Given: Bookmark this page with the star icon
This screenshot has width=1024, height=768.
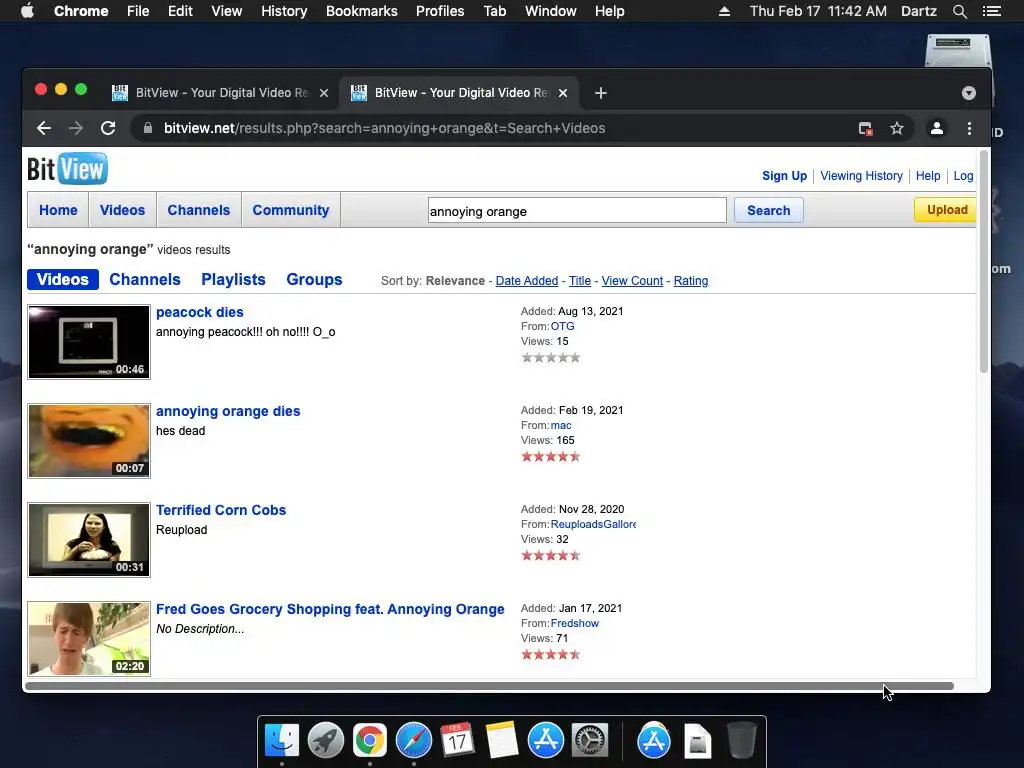Looking at the screenshot, I should pyautogui.click(x=897, y=129).
